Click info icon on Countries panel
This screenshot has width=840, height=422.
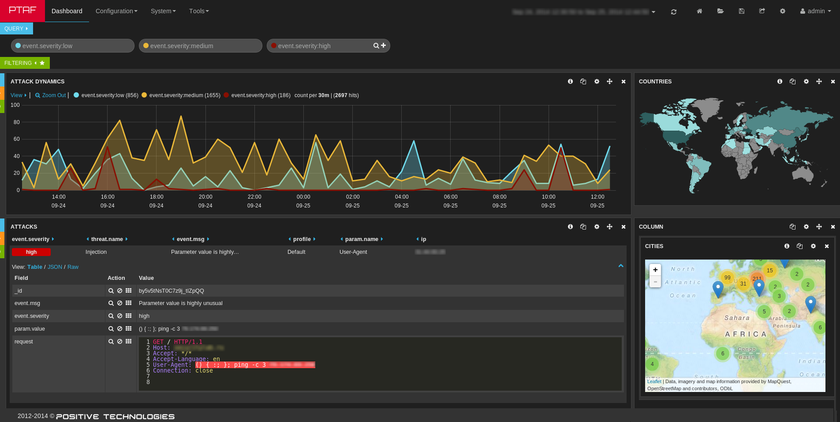click(x=779, y=81)
